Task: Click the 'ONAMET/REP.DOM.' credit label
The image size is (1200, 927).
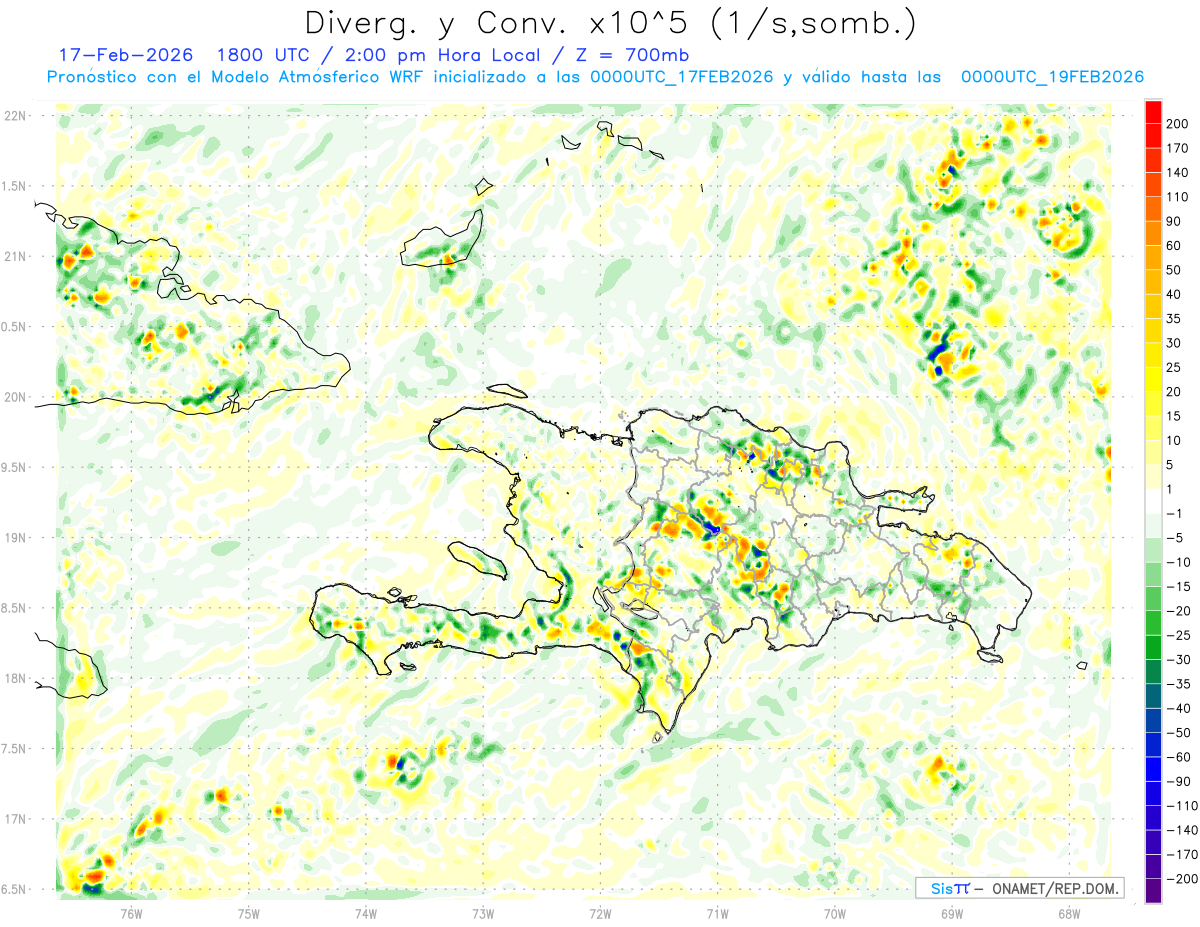Action: (1053, 888)
